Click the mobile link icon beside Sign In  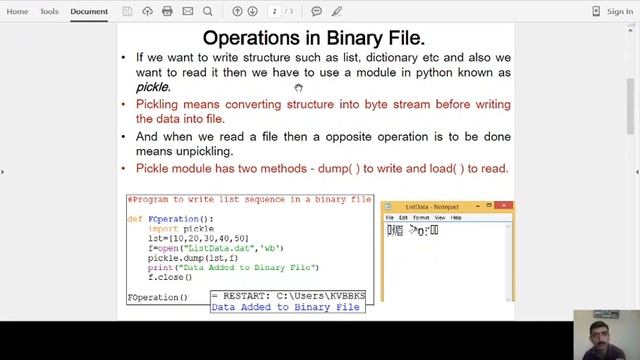click(x=596, y=11)
